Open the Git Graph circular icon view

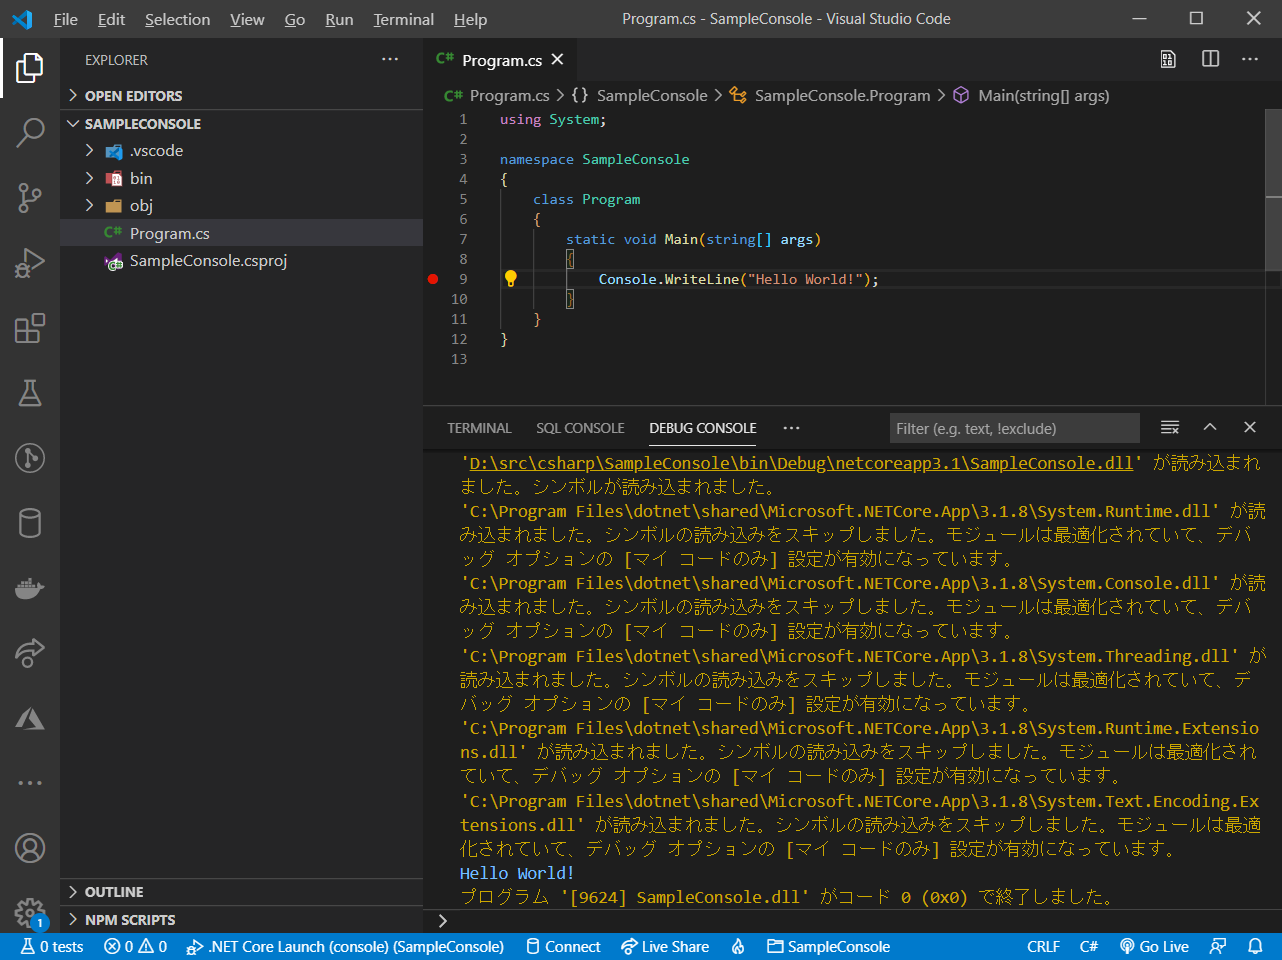tap(30, 458)
